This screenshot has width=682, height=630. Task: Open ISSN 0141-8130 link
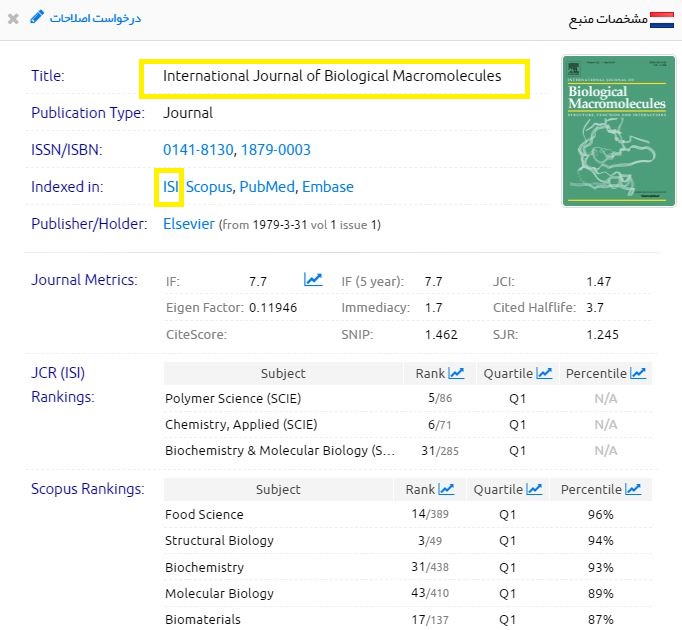click(198, 150)
